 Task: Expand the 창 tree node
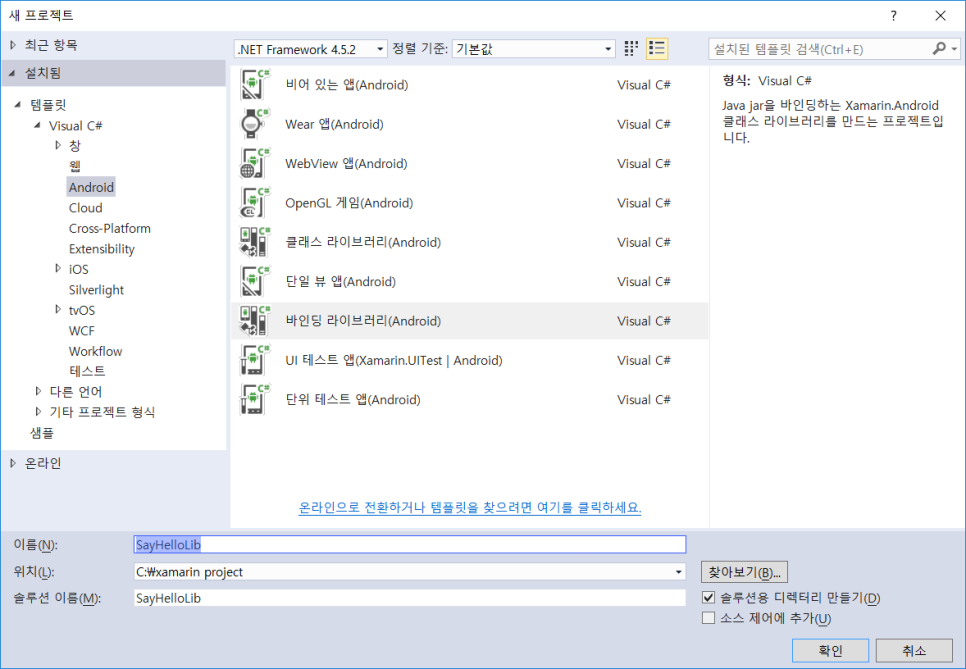coord(58,145)
